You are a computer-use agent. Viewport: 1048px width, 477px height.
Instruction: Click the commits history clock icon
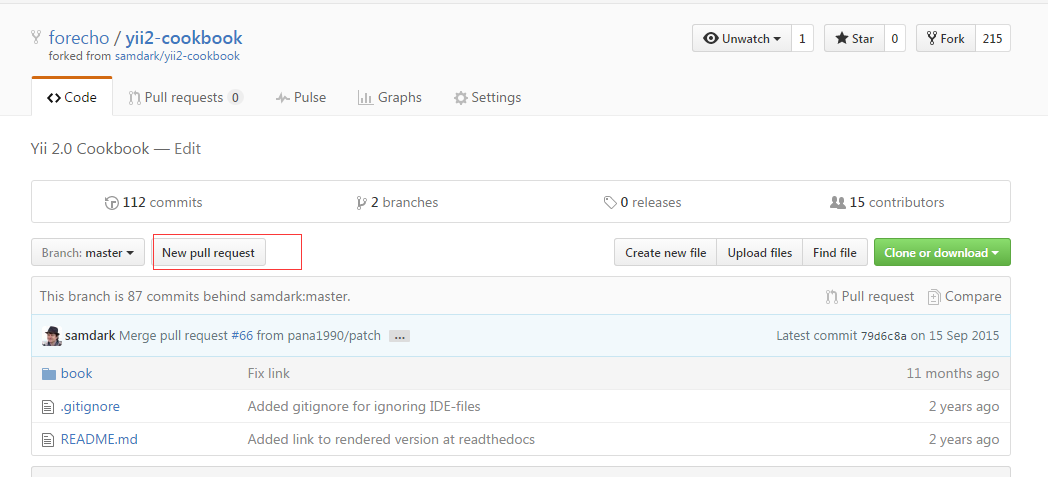point(112,202)
